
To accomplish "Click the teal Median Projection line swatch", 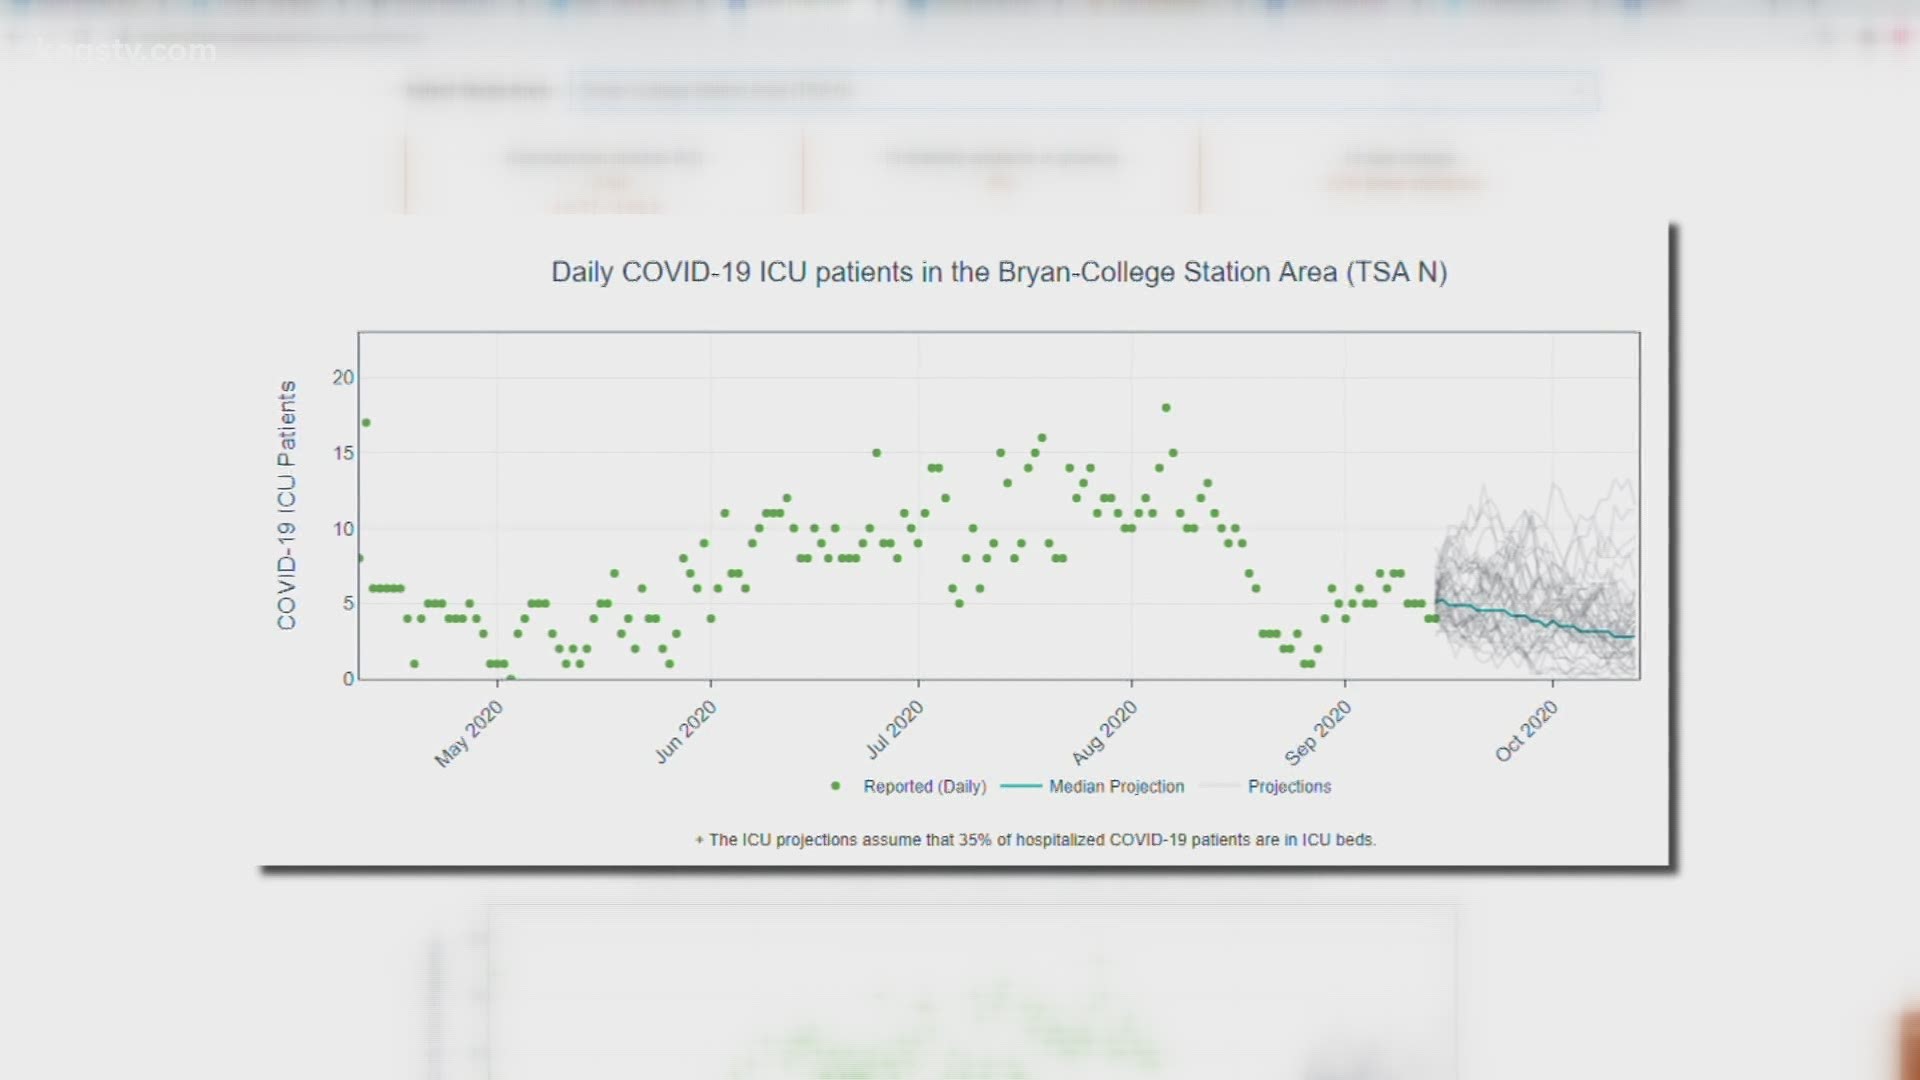I will 1020,787.
